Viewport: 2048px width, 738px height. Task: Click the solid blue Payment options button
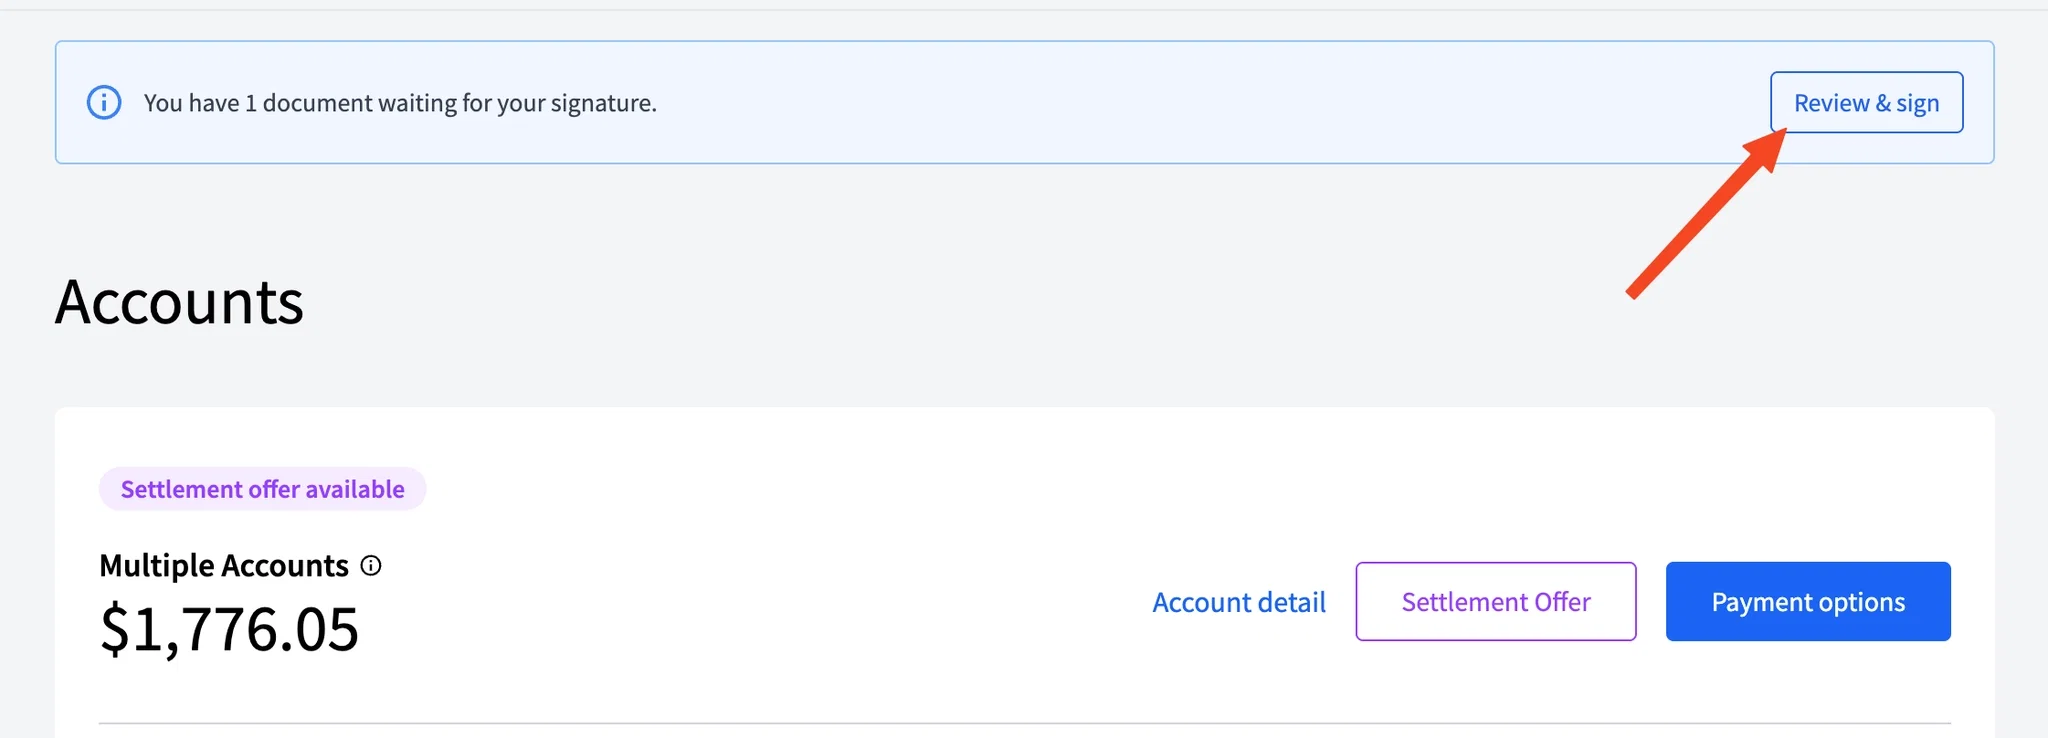point(1808,601)
